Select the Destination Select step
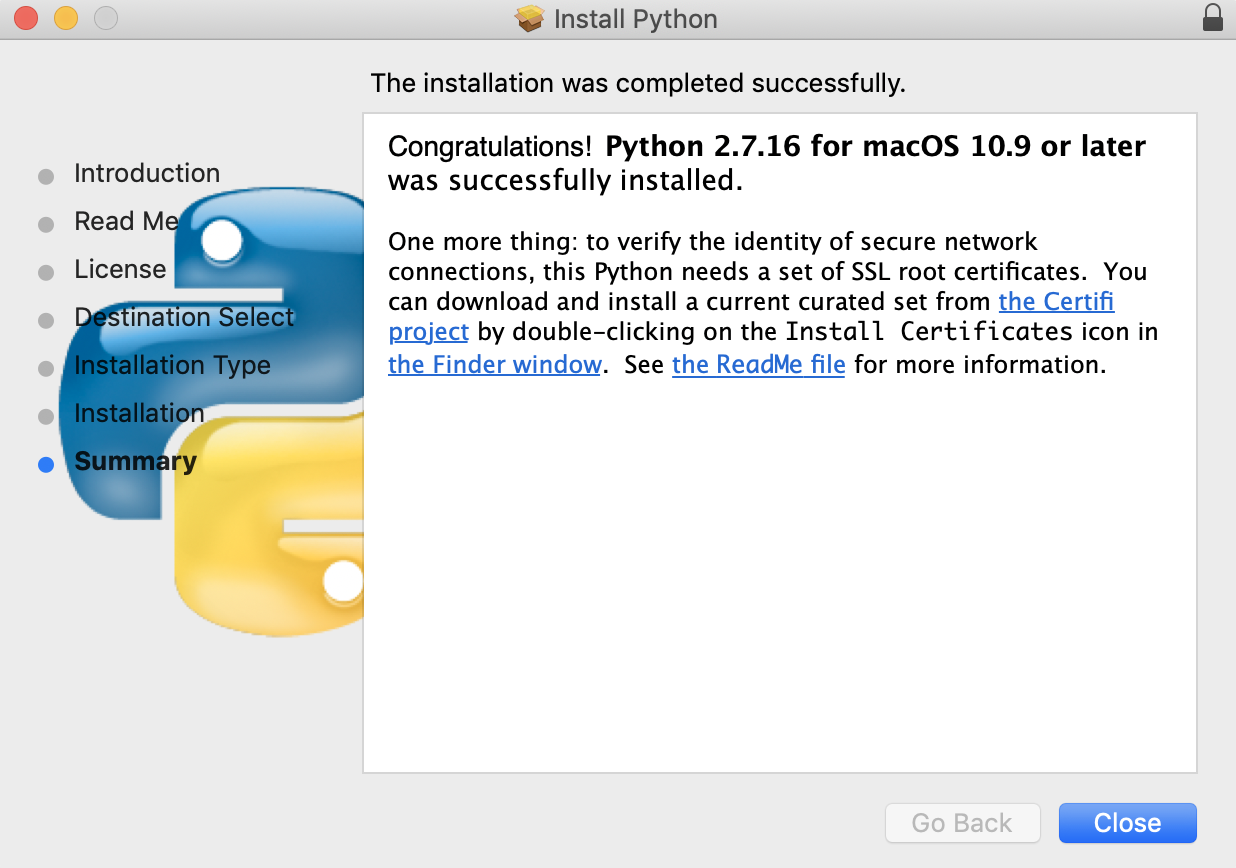 pyautogui.click(x=184, y=317)
